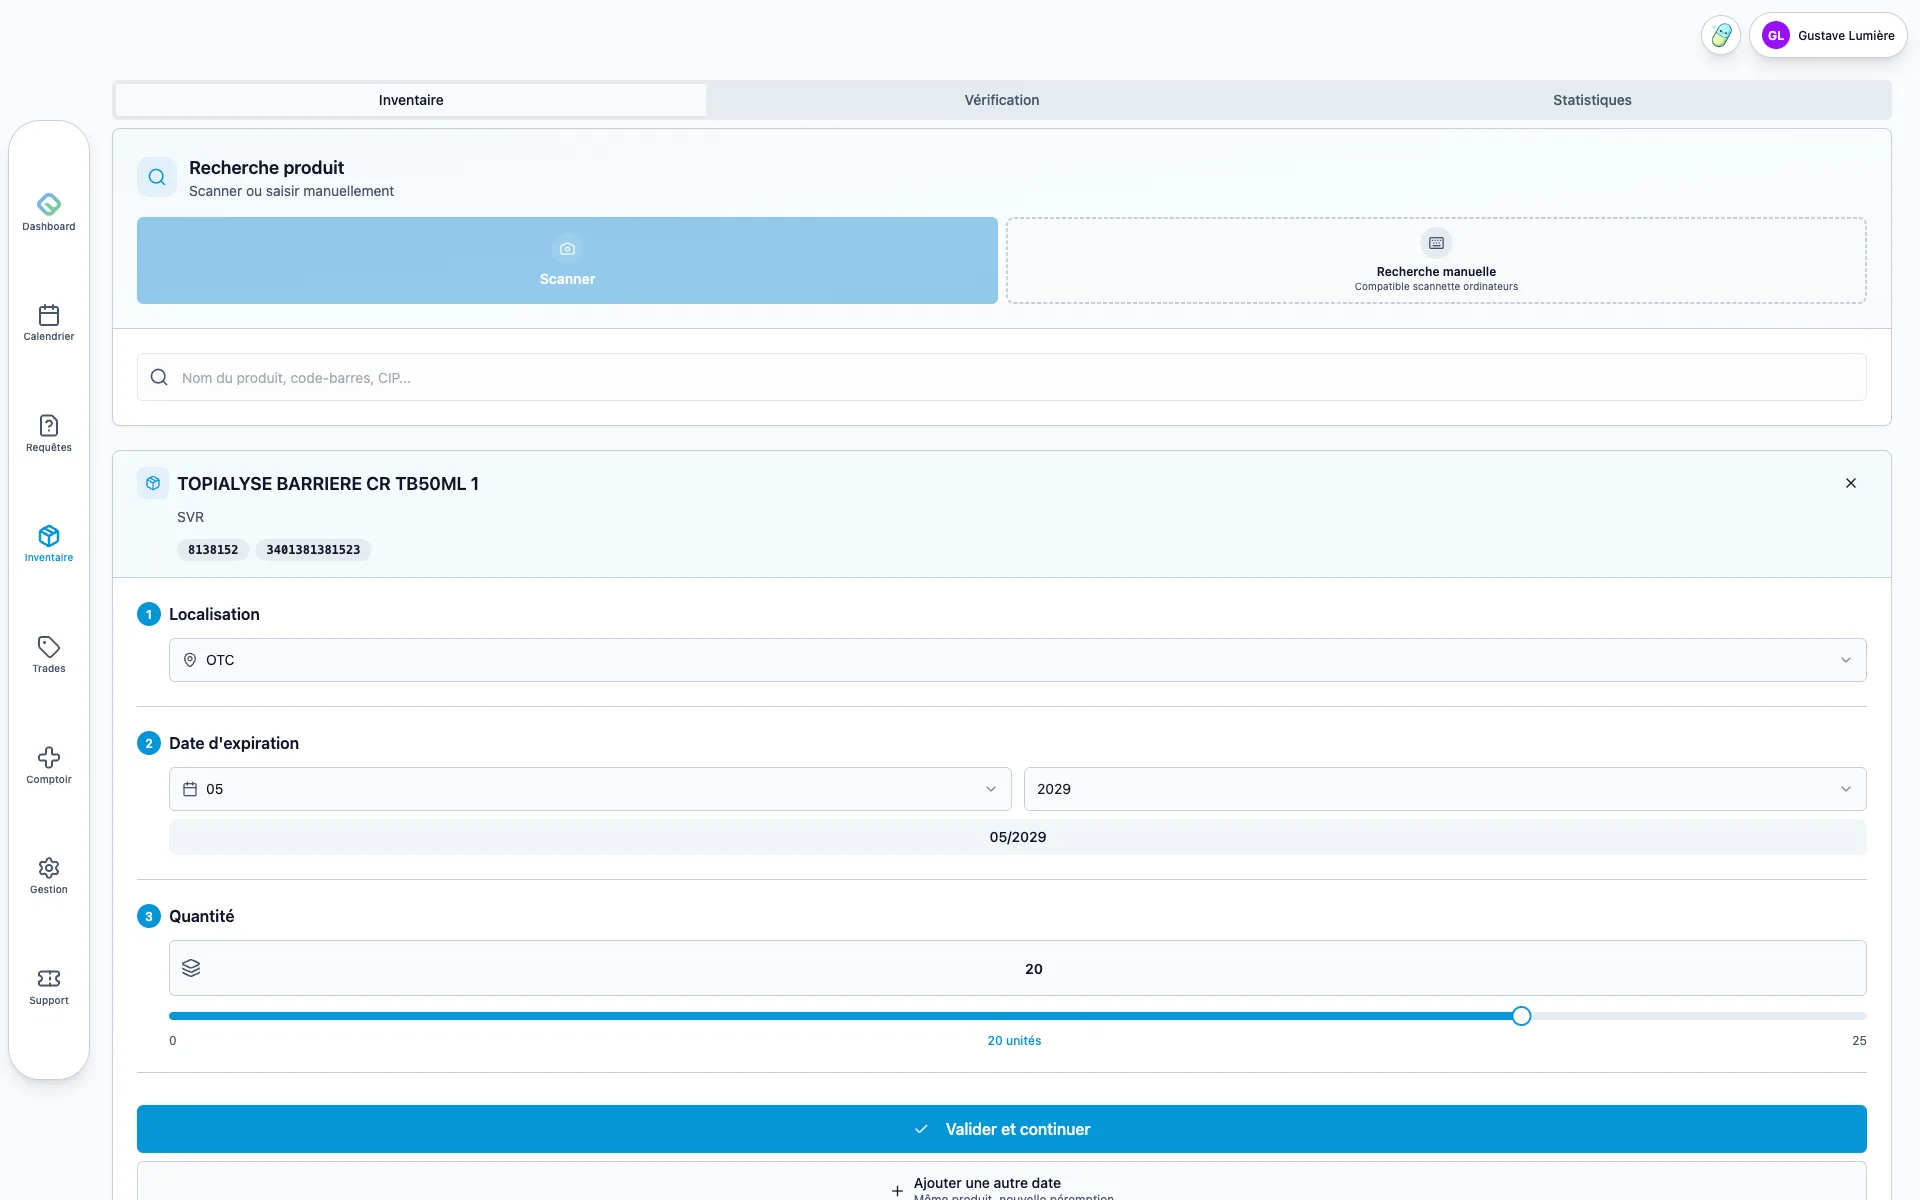The width and height of the screenshot is (1920, 1200).
Task: Click Valider et continuer button
Action: (1001, 1129)
